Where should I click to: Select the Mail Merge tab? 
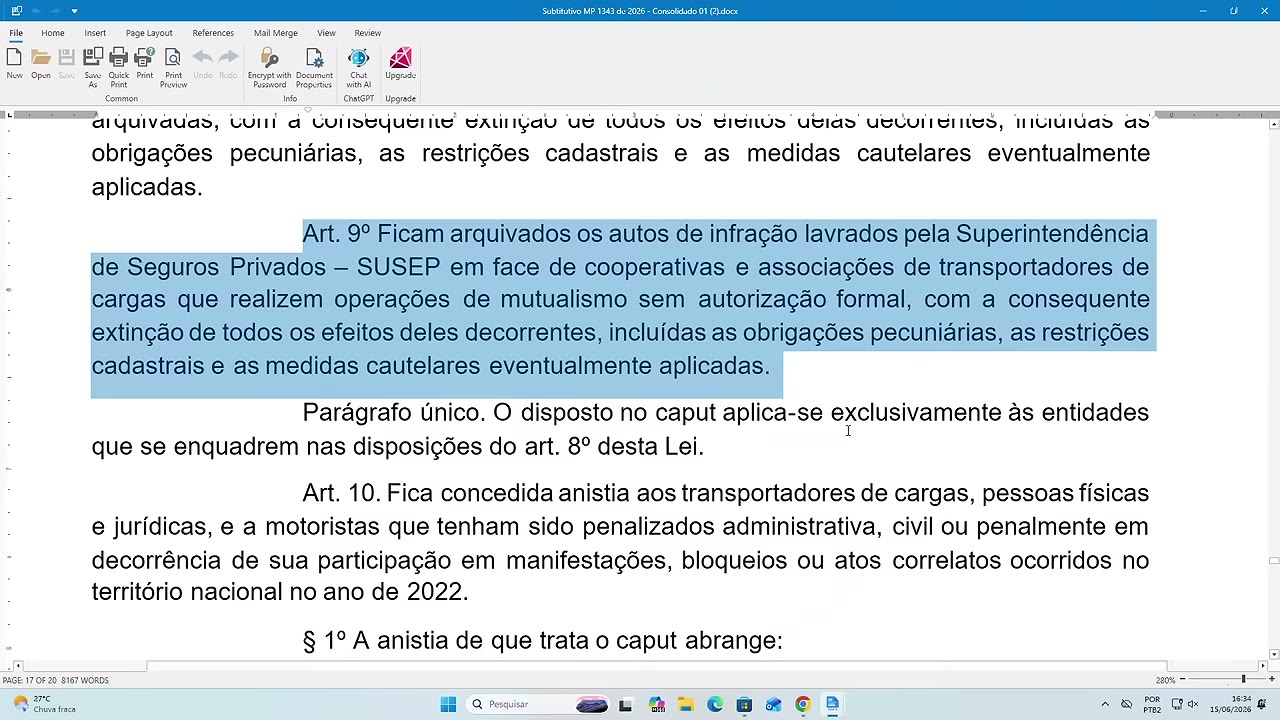pyautogui.click(x=276, y=33)
